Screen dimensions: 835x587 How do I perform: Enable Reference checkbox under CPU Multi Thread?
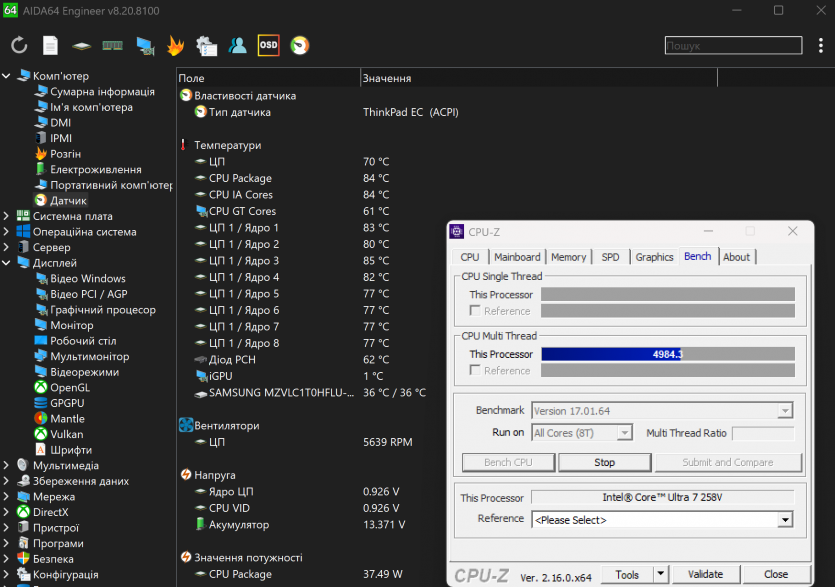click(476, 371)
